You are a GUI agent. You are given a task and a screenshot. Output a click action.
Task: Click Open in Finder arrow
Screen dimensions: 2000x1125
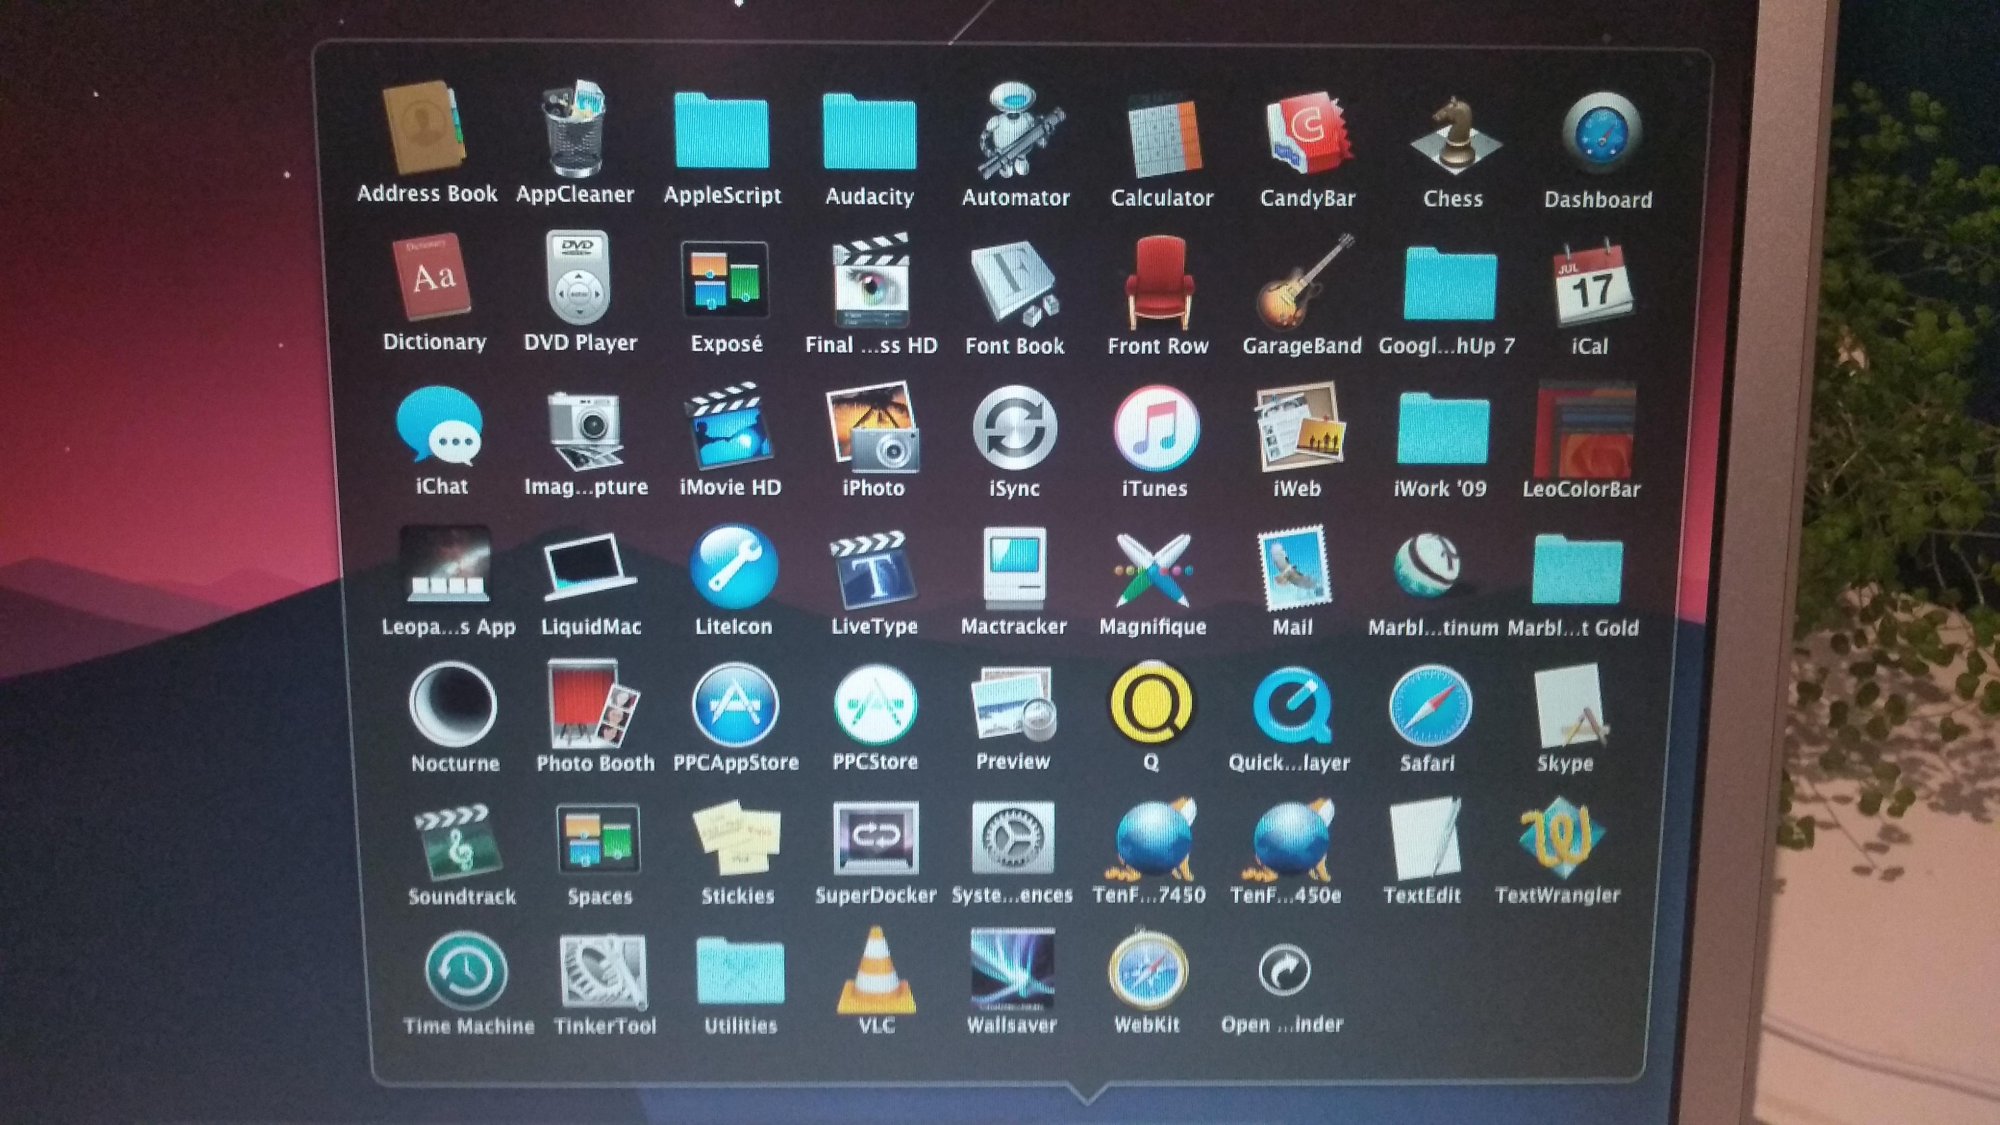pos(1283,971)
